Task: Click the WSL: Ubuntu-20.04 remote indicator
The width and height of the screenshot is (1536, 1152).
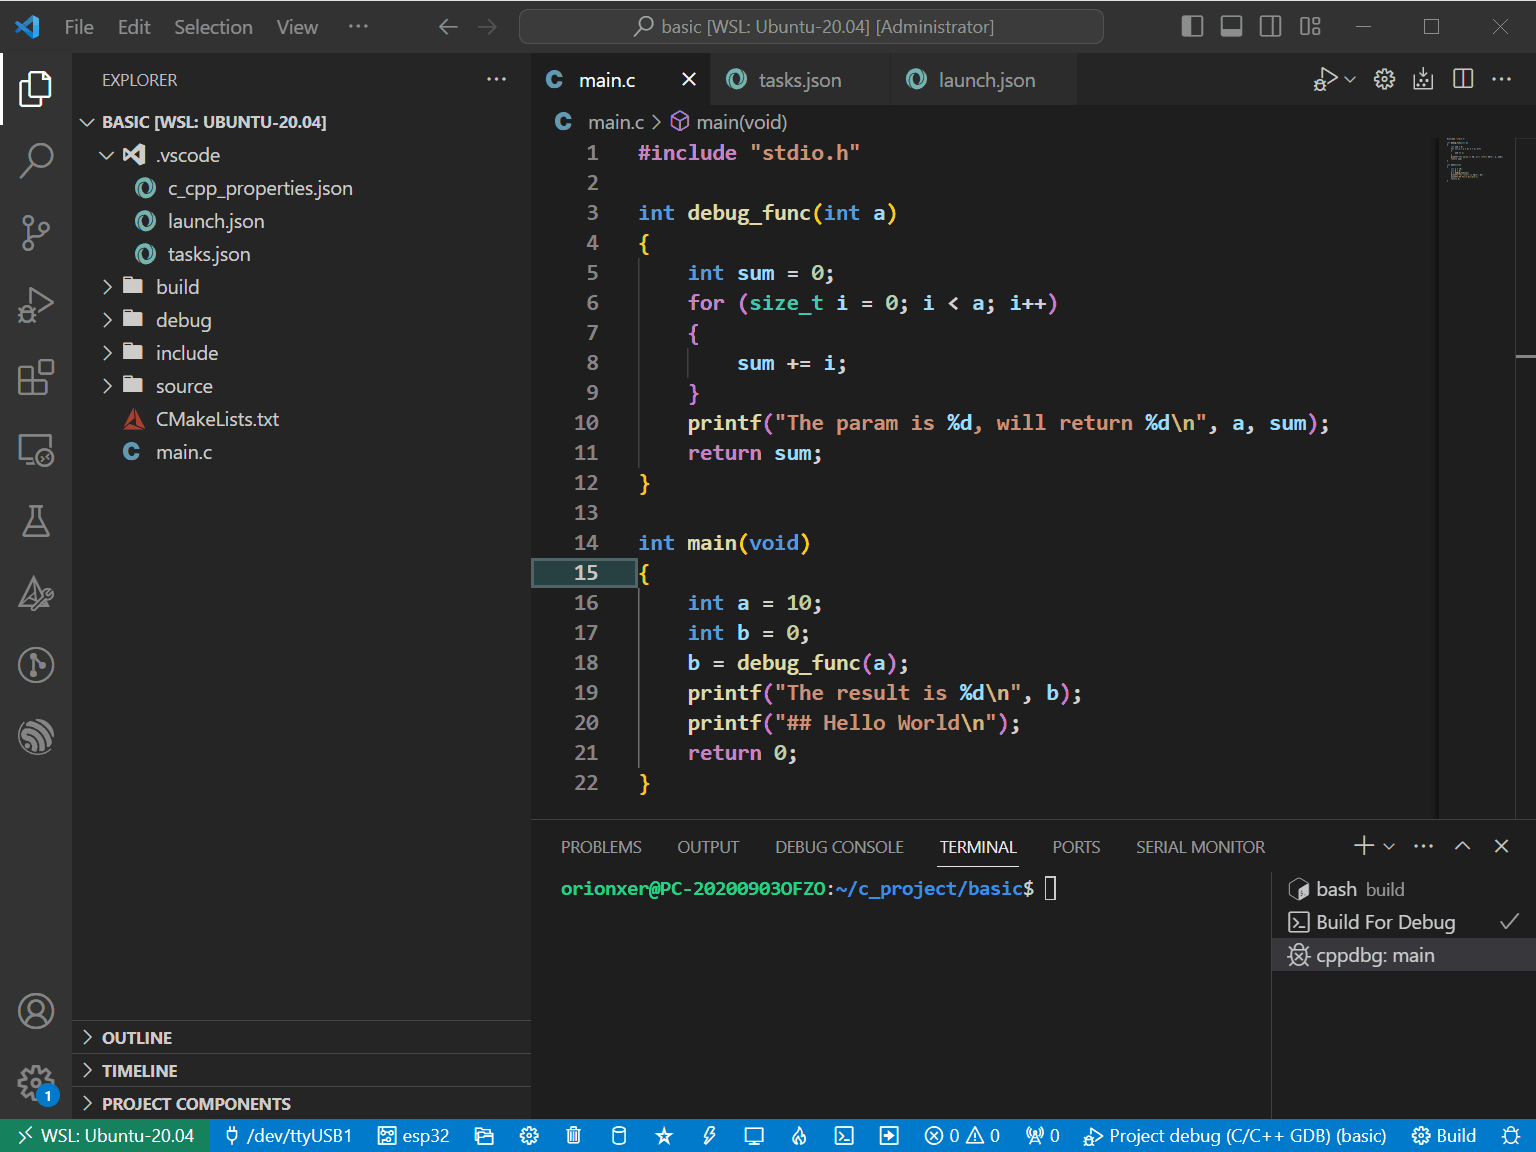Action: coord(105,1136)
